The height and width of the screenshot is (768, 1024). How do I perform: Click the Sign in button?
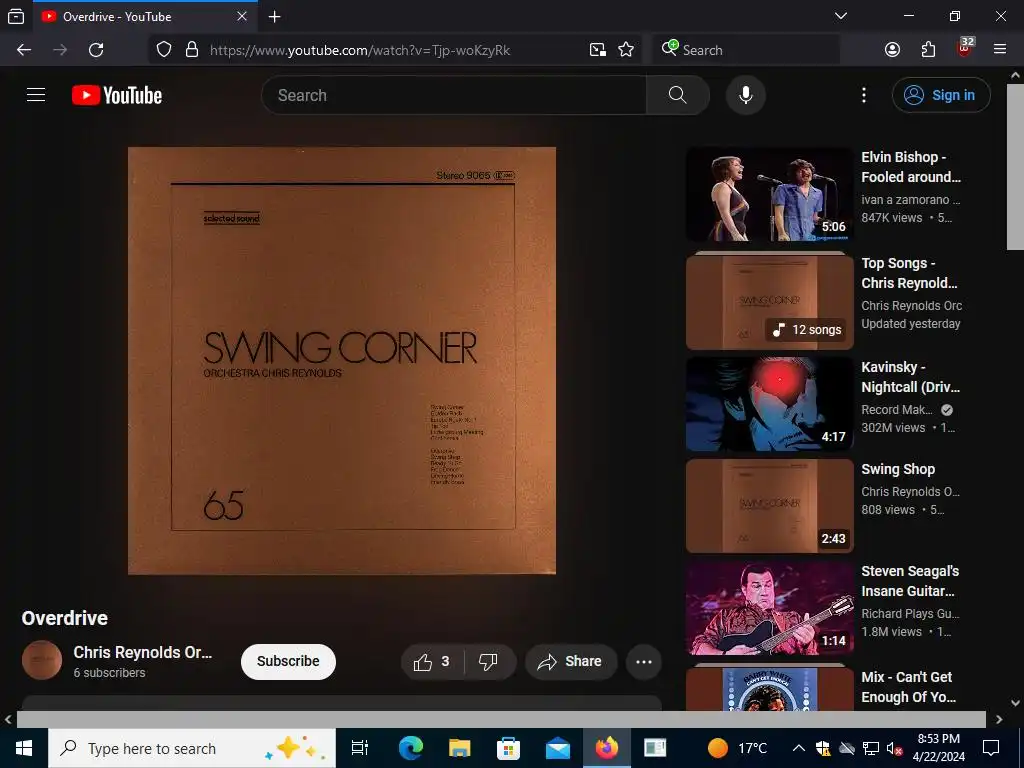click(941, 95)
